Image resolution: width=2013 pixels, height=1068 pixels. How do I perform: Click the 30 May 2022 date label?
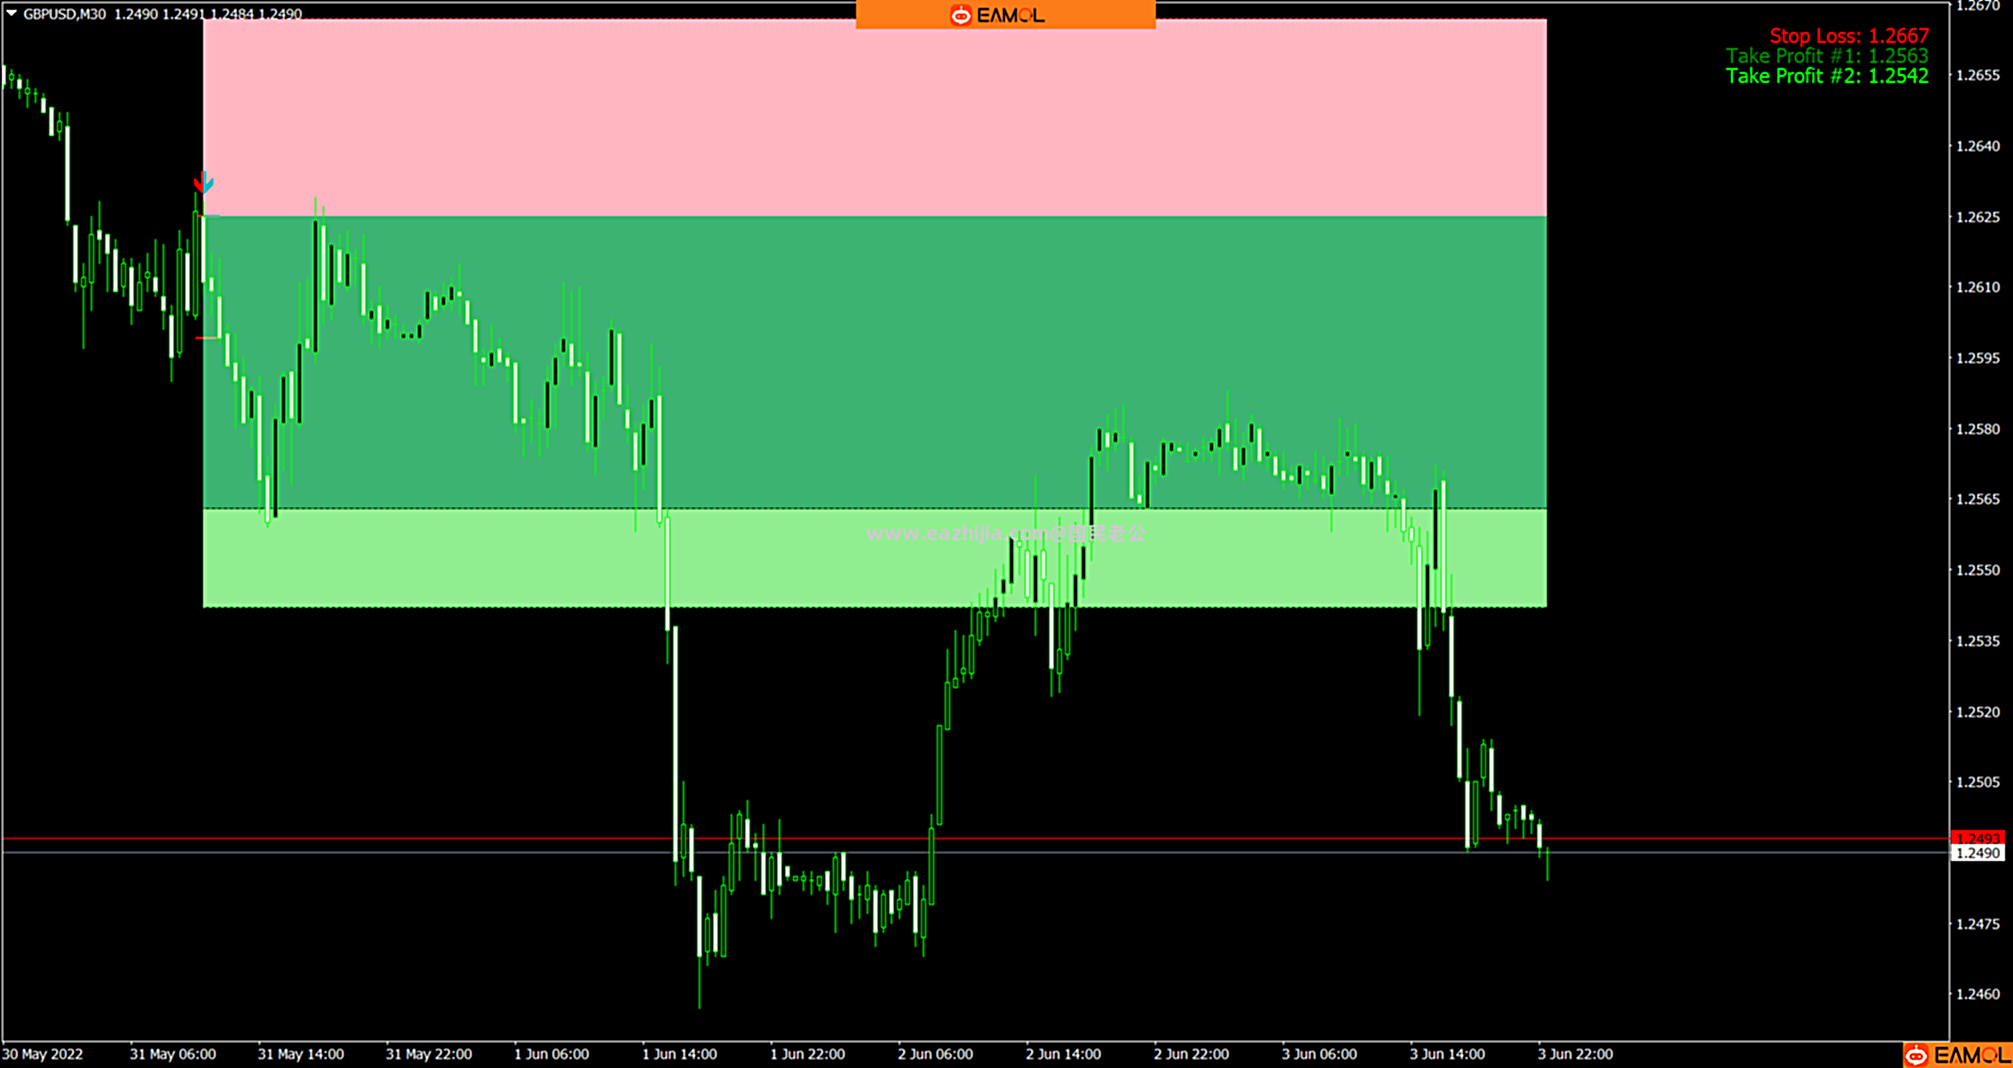pos(43,1054)
